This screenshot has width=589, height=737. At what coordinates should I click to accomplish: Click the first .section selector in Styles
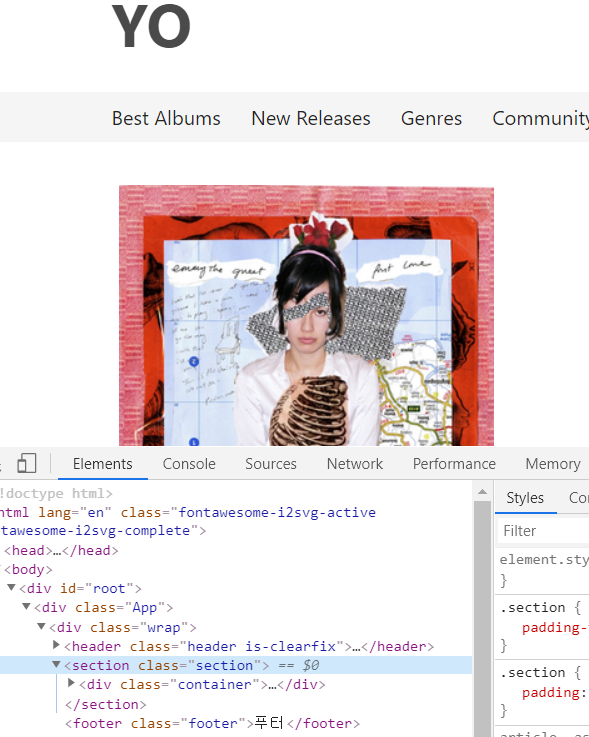coord(533,607)
